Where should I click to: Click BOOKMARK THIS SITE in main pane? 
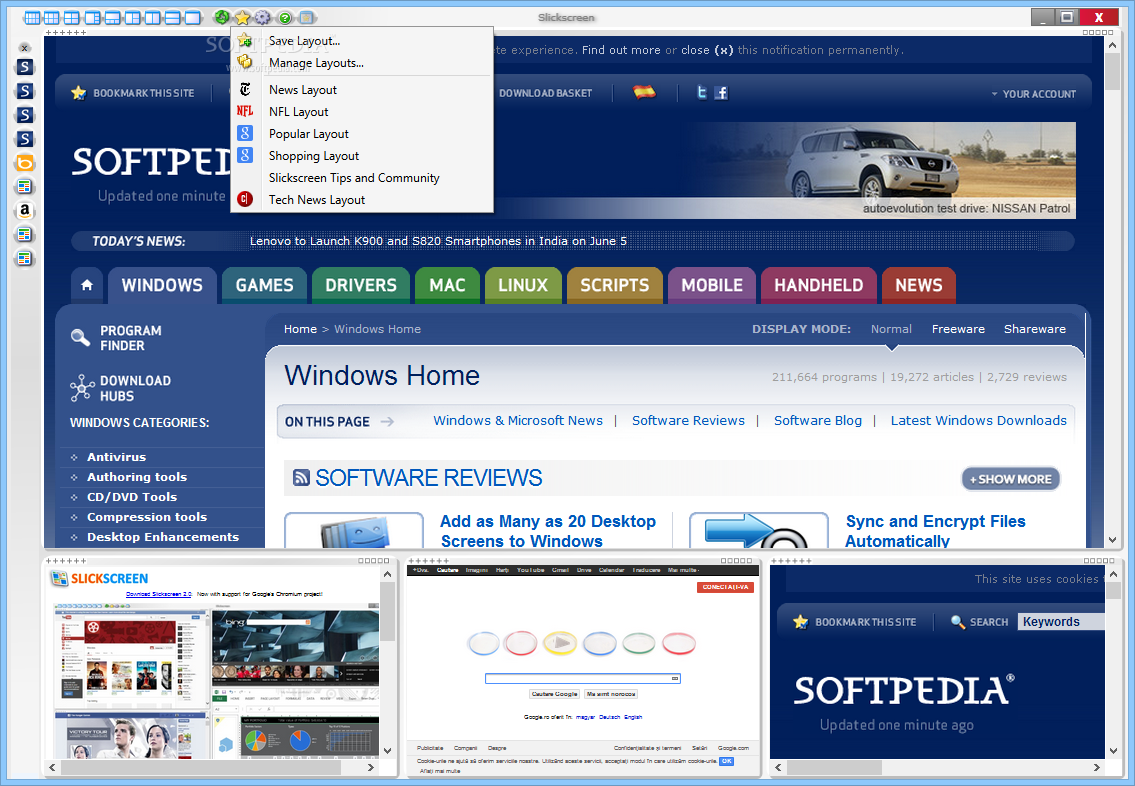pos(133,93)
